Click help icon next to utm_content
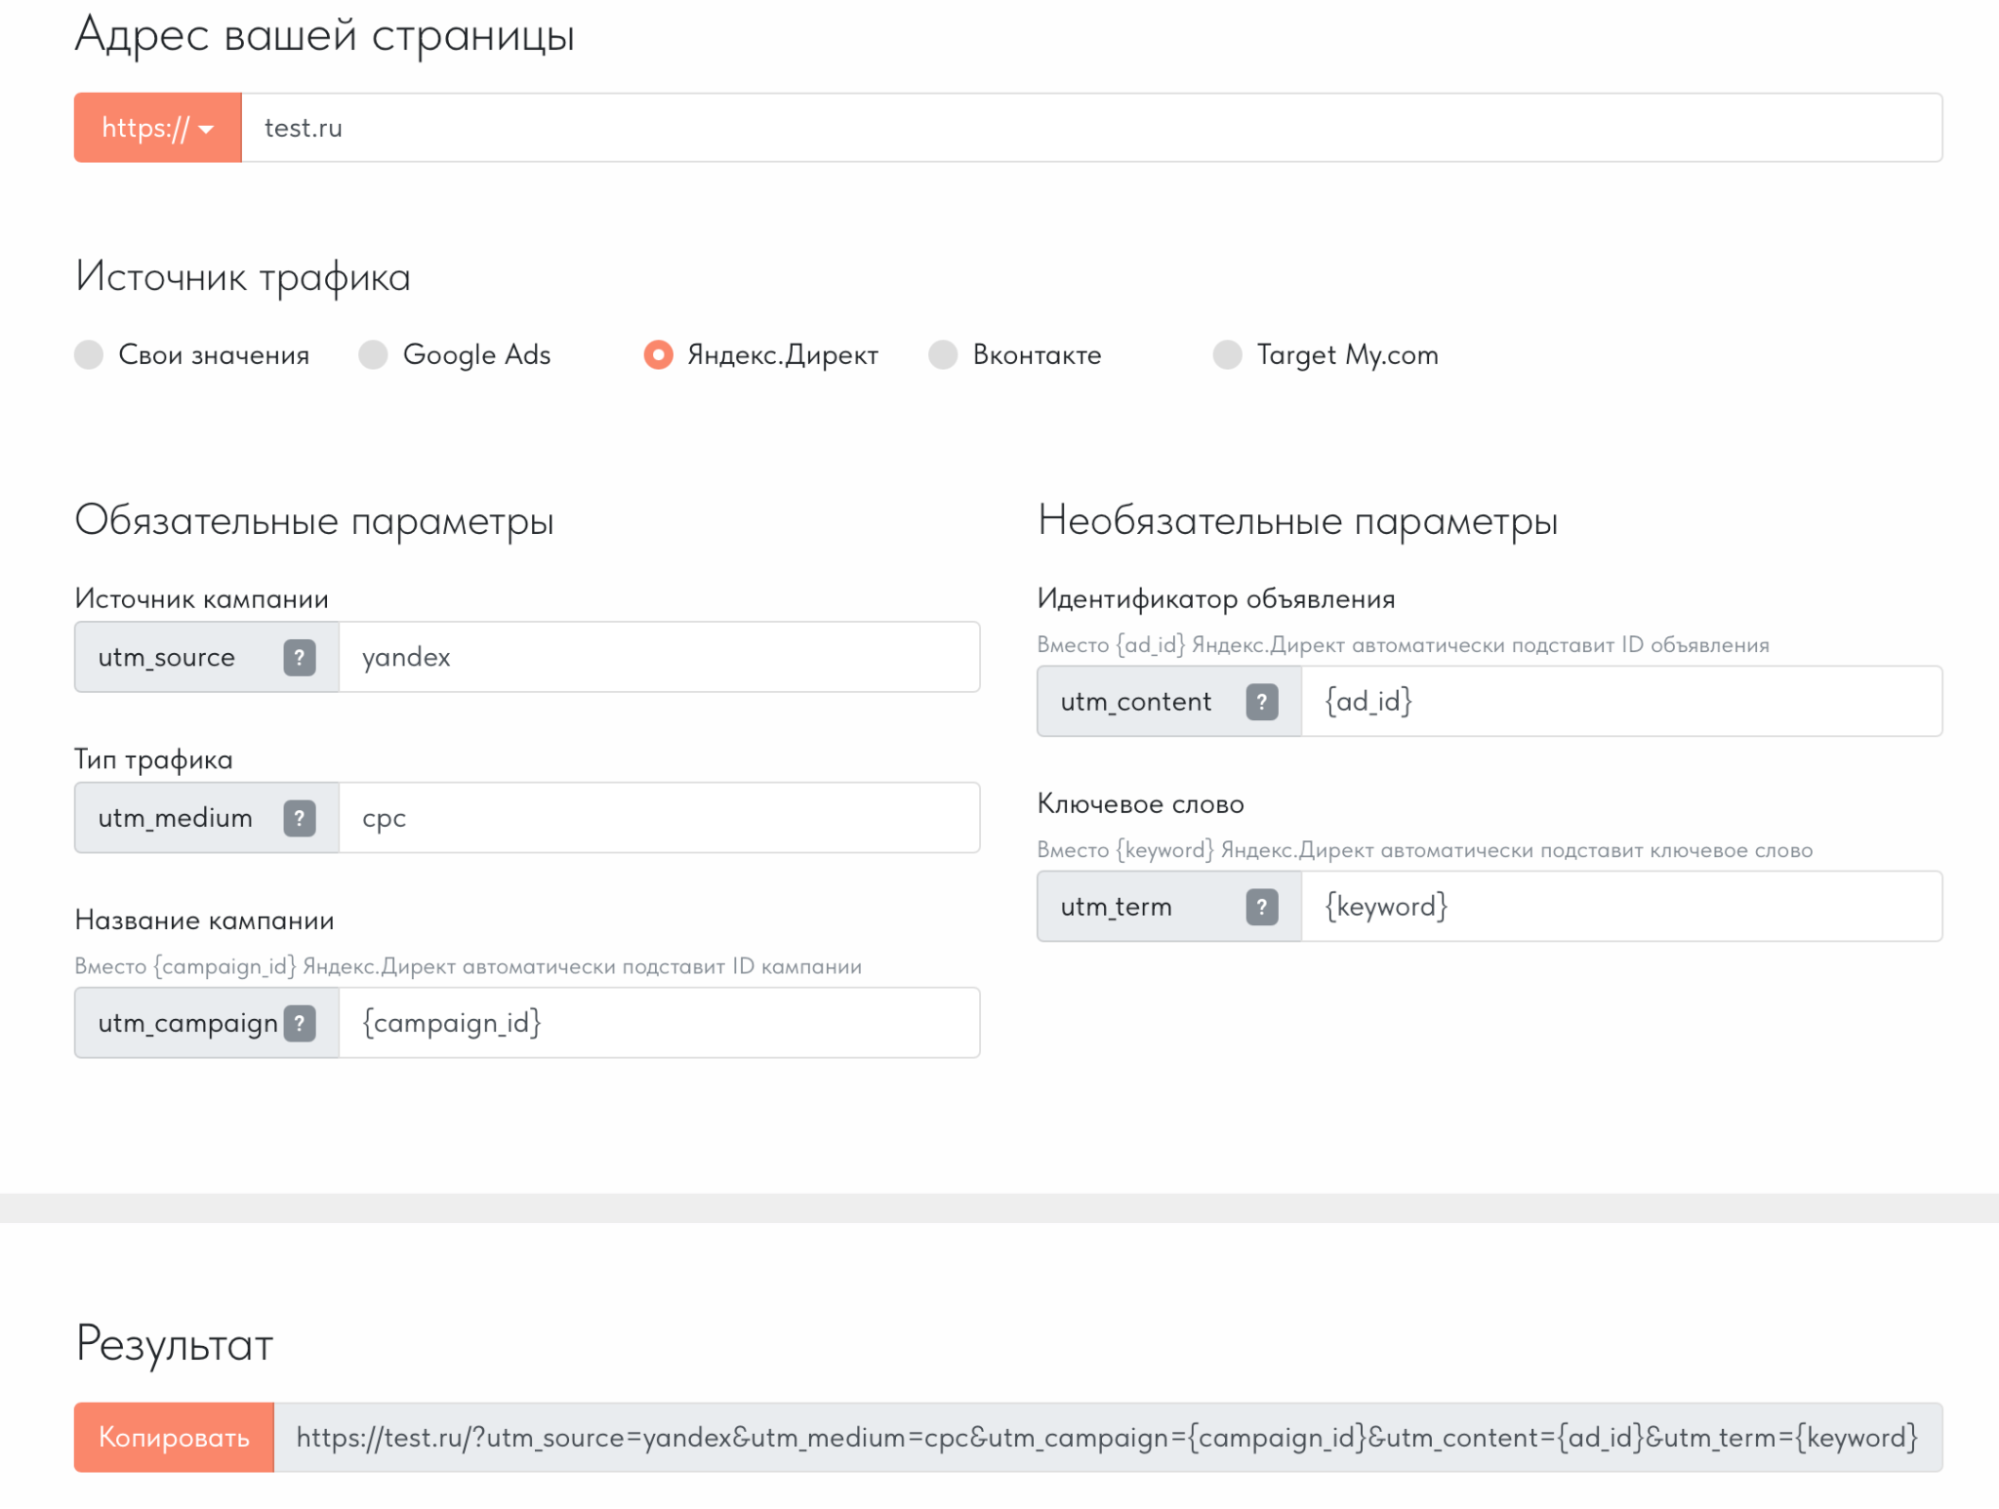Image resolution: width=1999 pixels, height=1509 pixels. coord(1262,702)
